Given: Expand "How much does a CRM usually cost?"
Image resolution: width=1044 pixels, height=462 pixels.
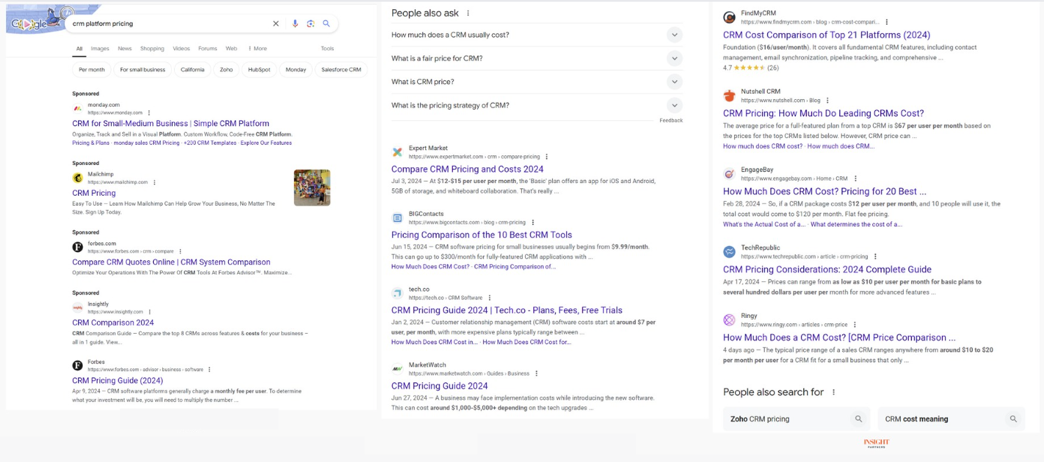Looking at the screenshot, I should coord(674,35).
